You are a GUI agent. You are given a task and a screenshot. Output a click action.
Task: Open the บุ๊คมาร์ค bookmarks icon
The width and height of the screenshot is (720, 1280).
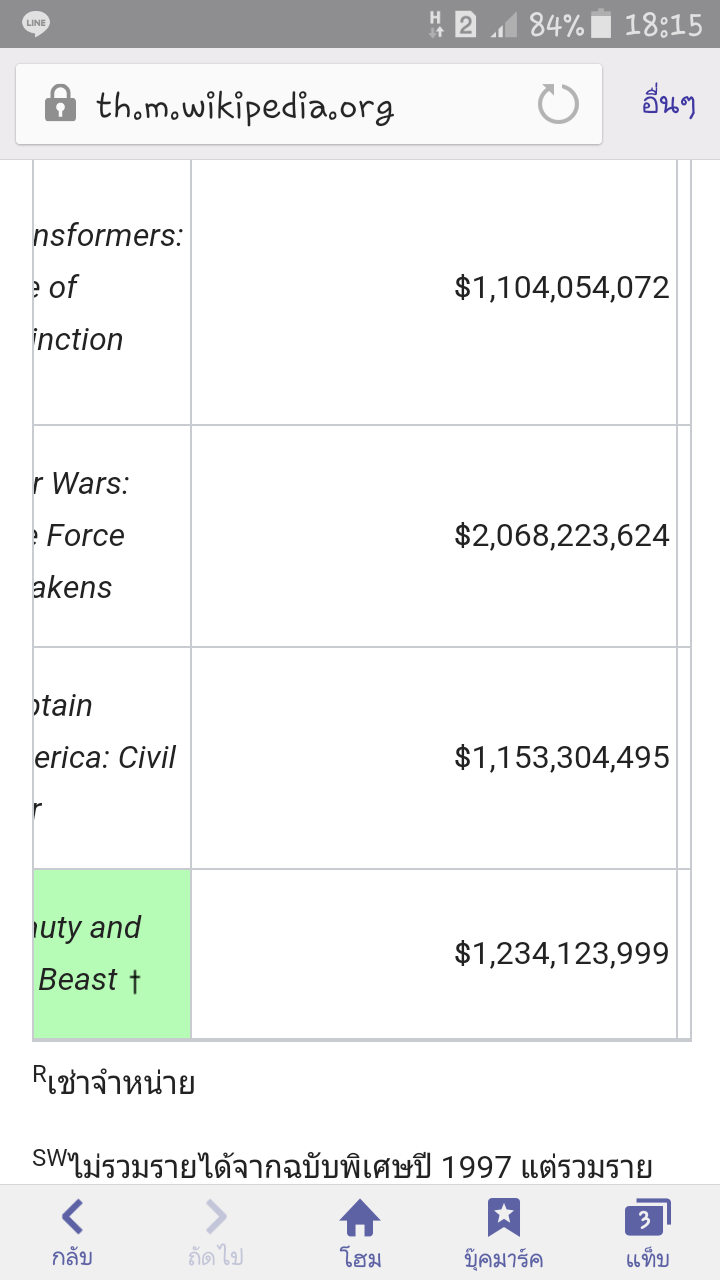(504, 1231)
